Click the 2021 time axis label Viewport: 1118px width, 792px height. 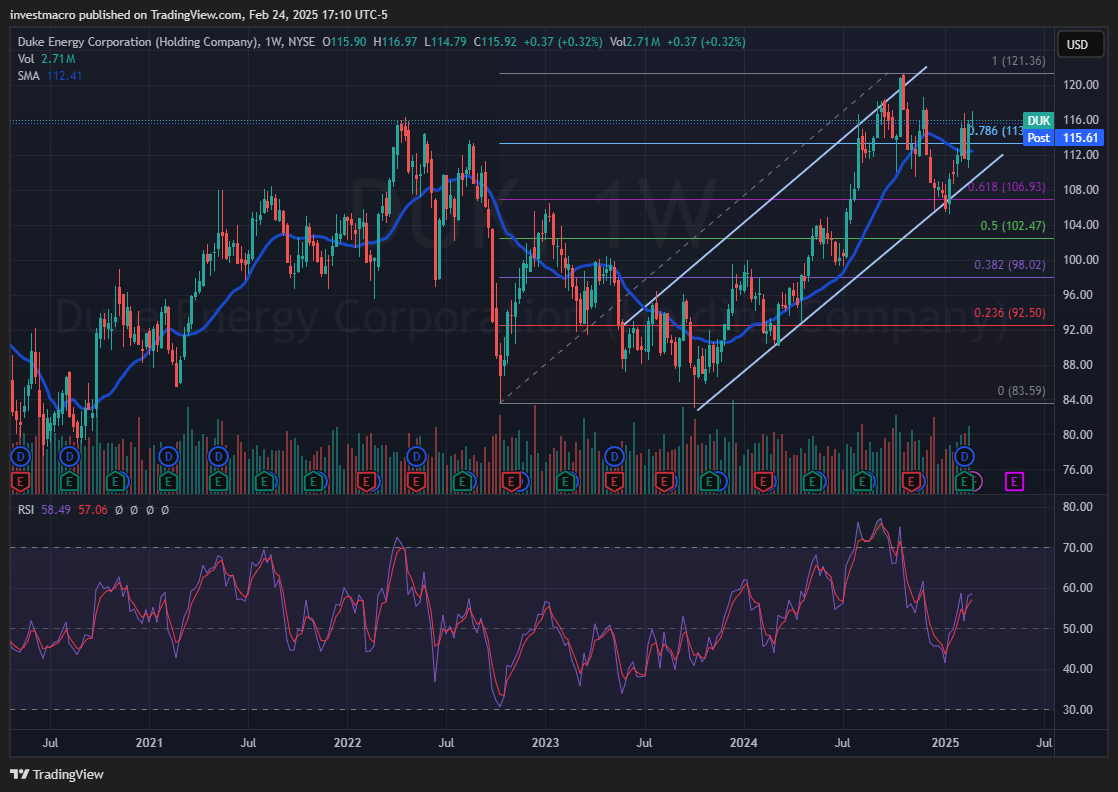(x=149, y=743)
